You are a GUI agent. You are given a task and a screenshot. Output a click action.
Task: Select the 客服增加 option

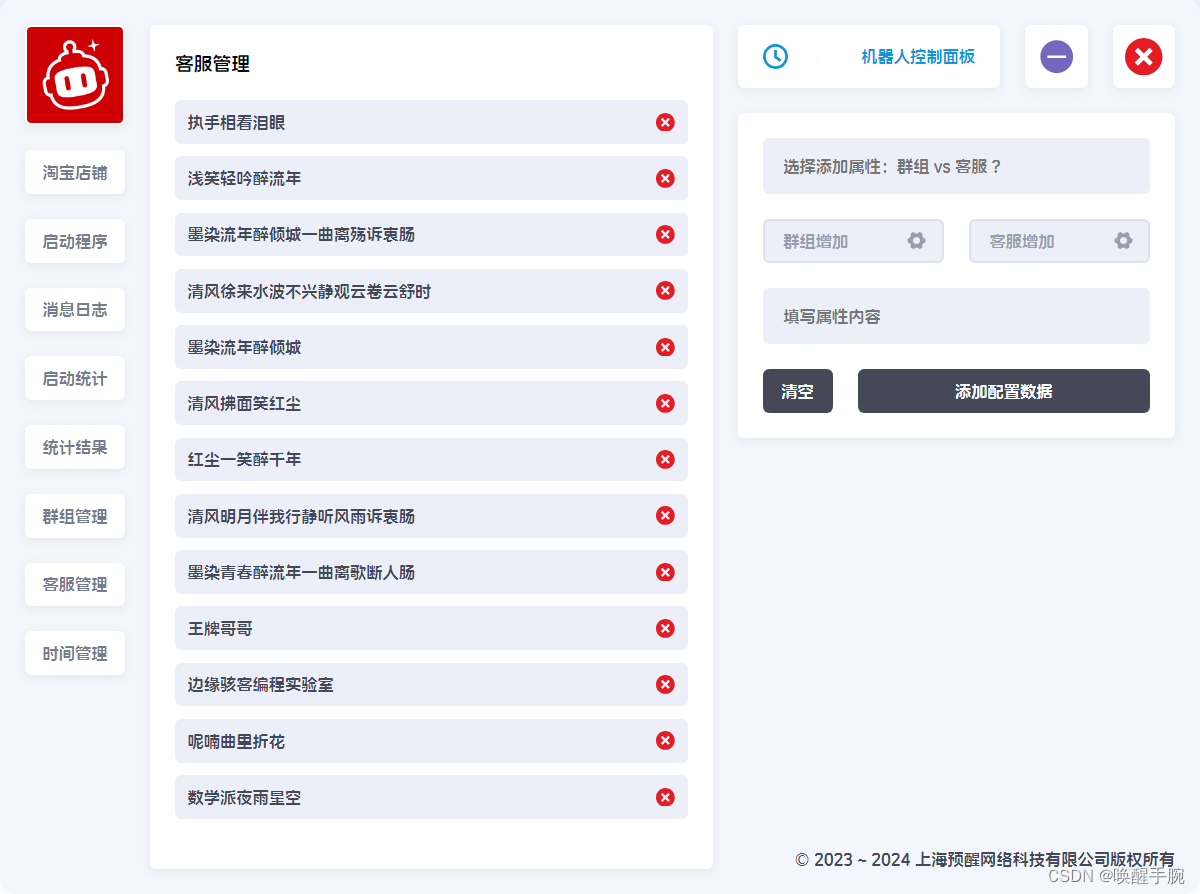click(1059, 241)
